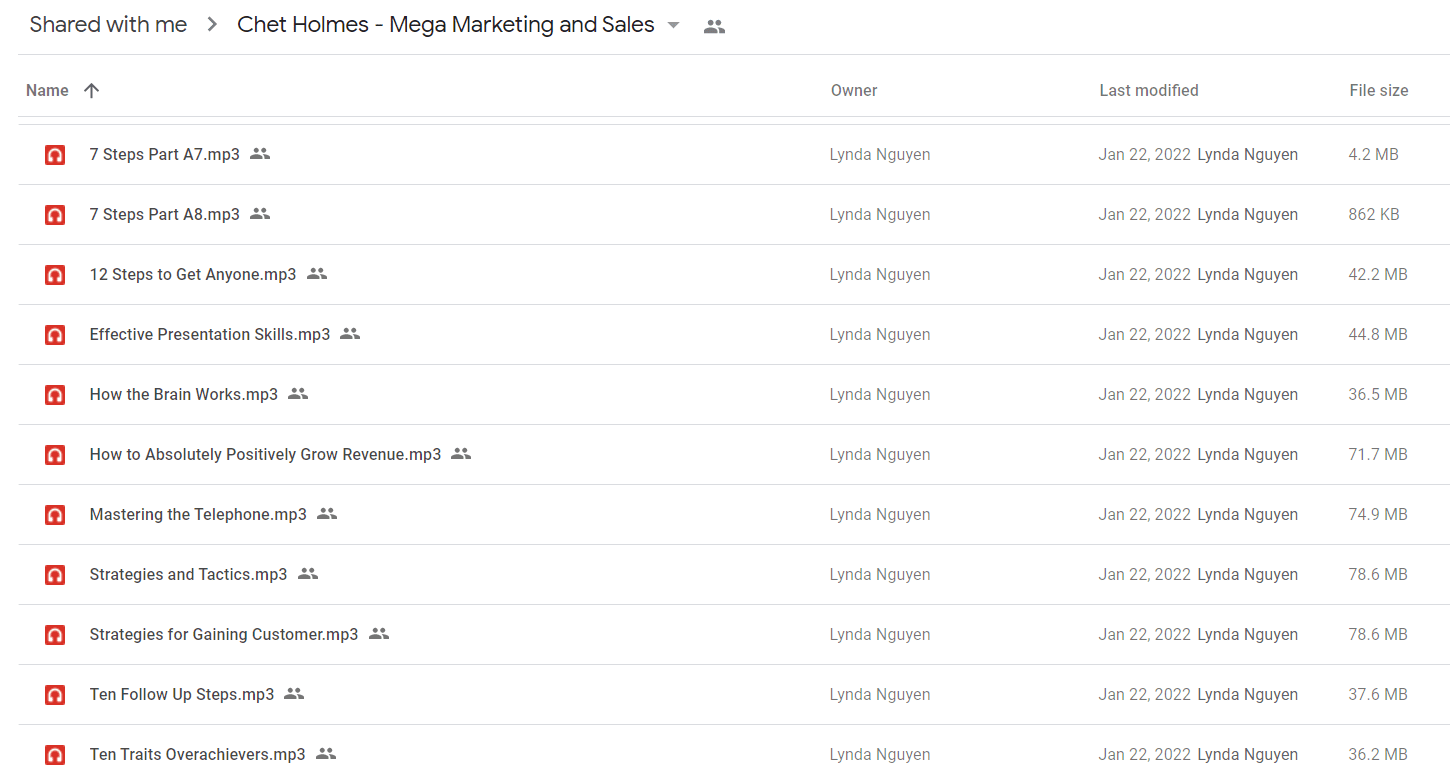
Task: Click shared people icon beside Strategies for Gaining Customer.mp3
Action: click(x=379, y=634)
